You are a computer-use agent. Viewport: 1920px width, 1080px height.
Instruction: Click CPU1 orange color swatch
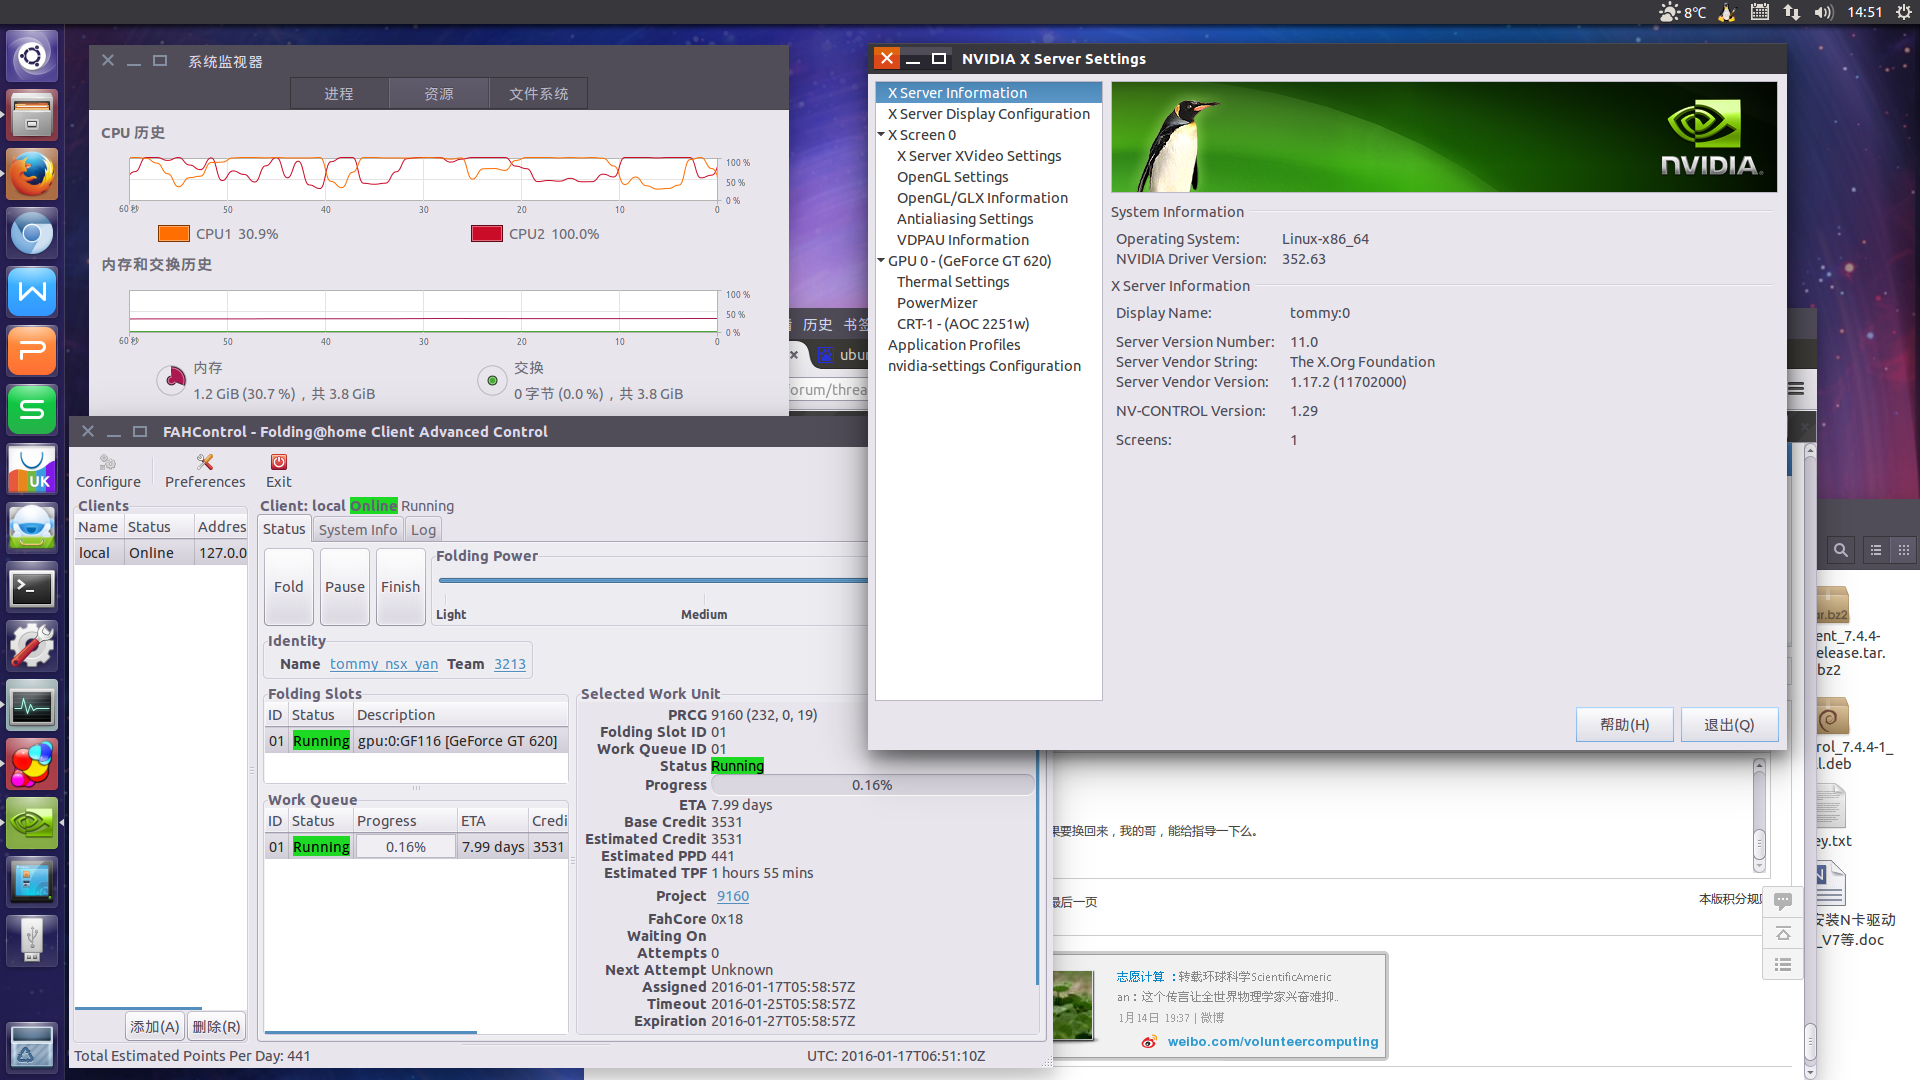(174, 234)
